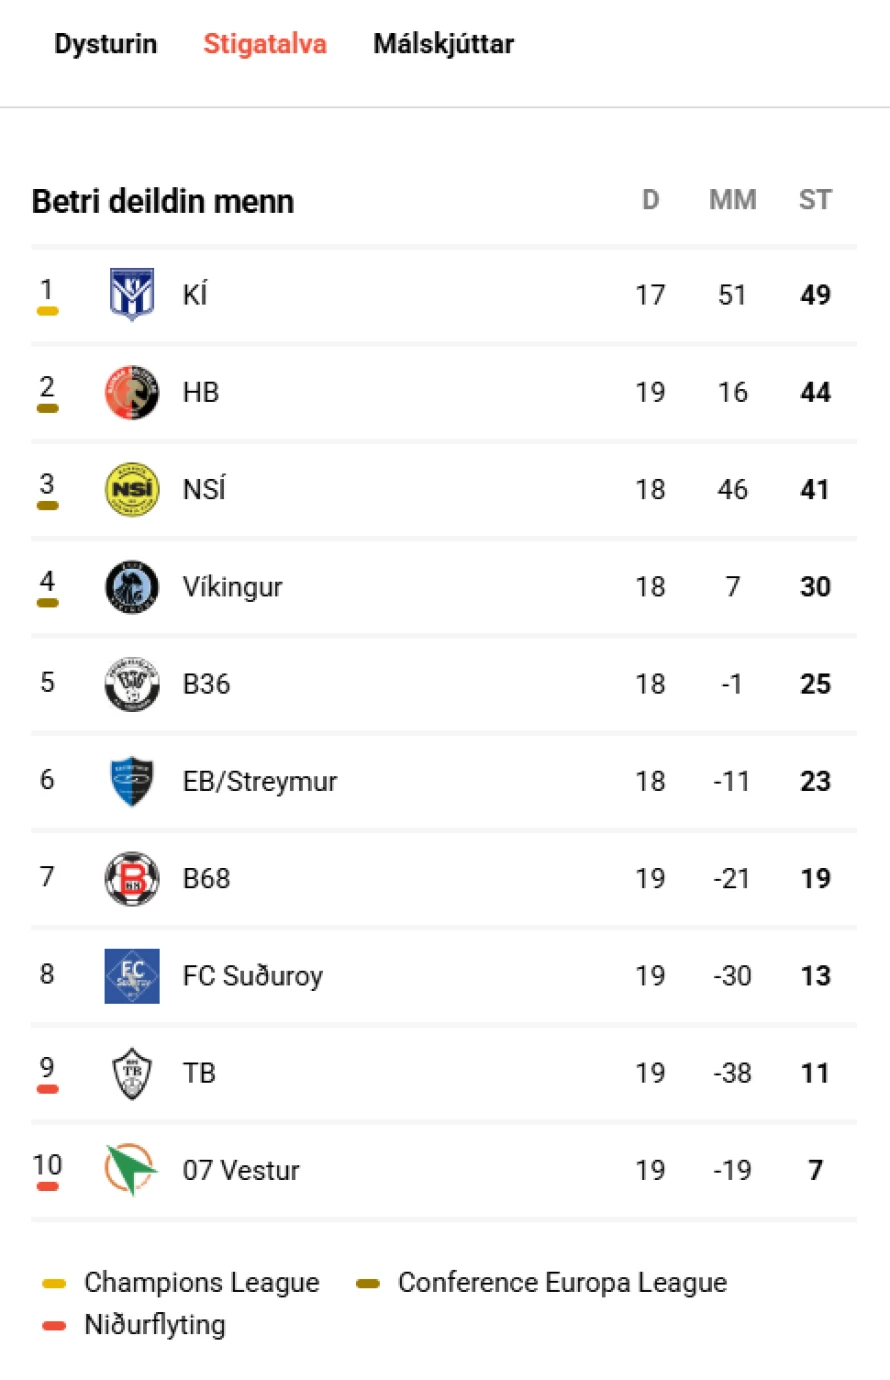Open the Víkingur team name link
The width and height of the screenshot is (890, 1380).
coord(232,587)
